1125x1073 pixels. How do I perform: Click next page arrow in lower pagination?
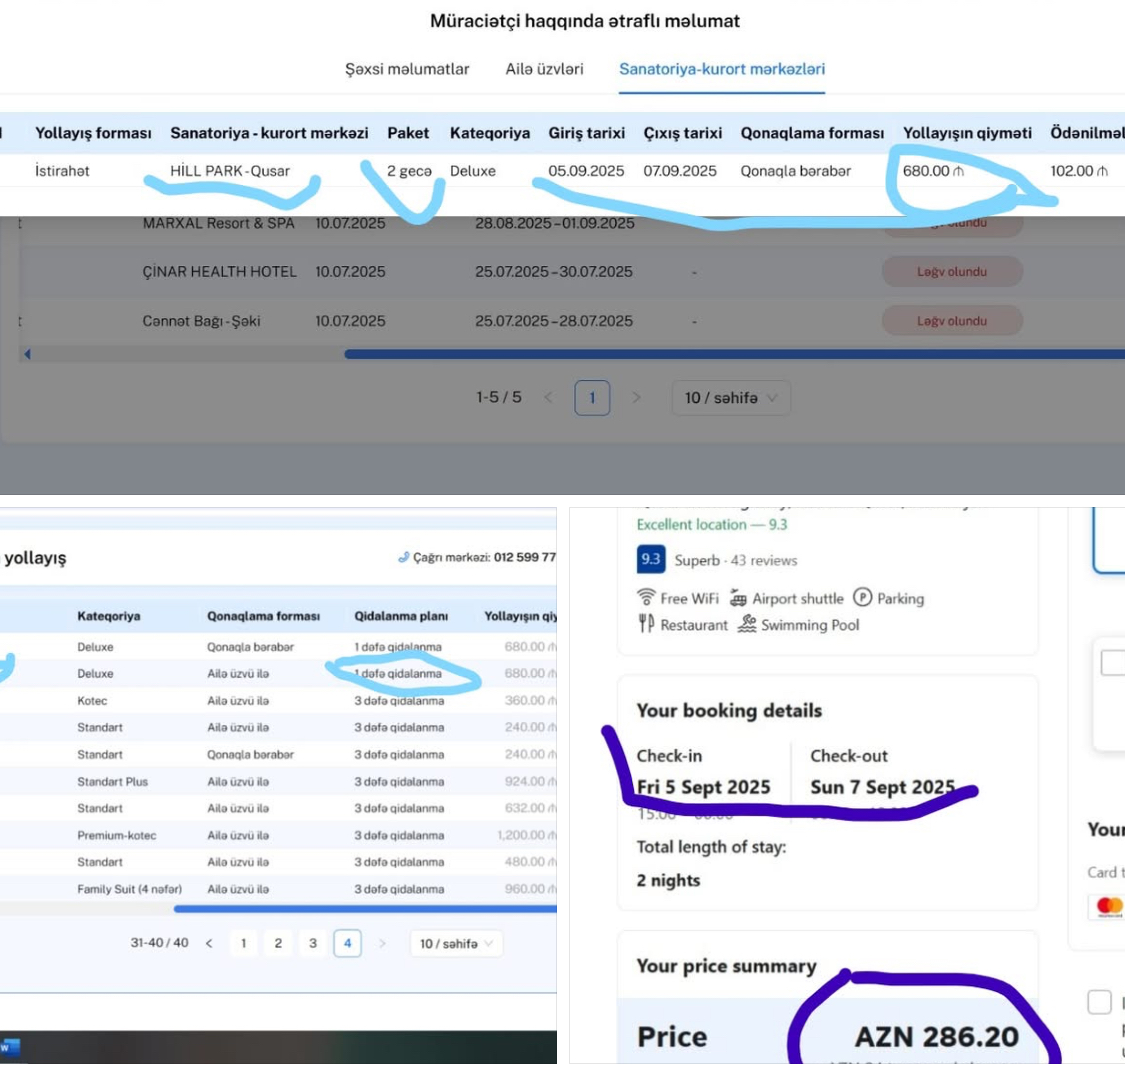382,944
